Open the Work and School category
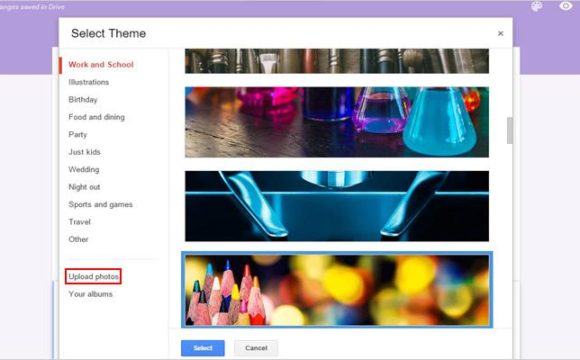The height and width of the screenshot is (360, 580). point(101,64)
